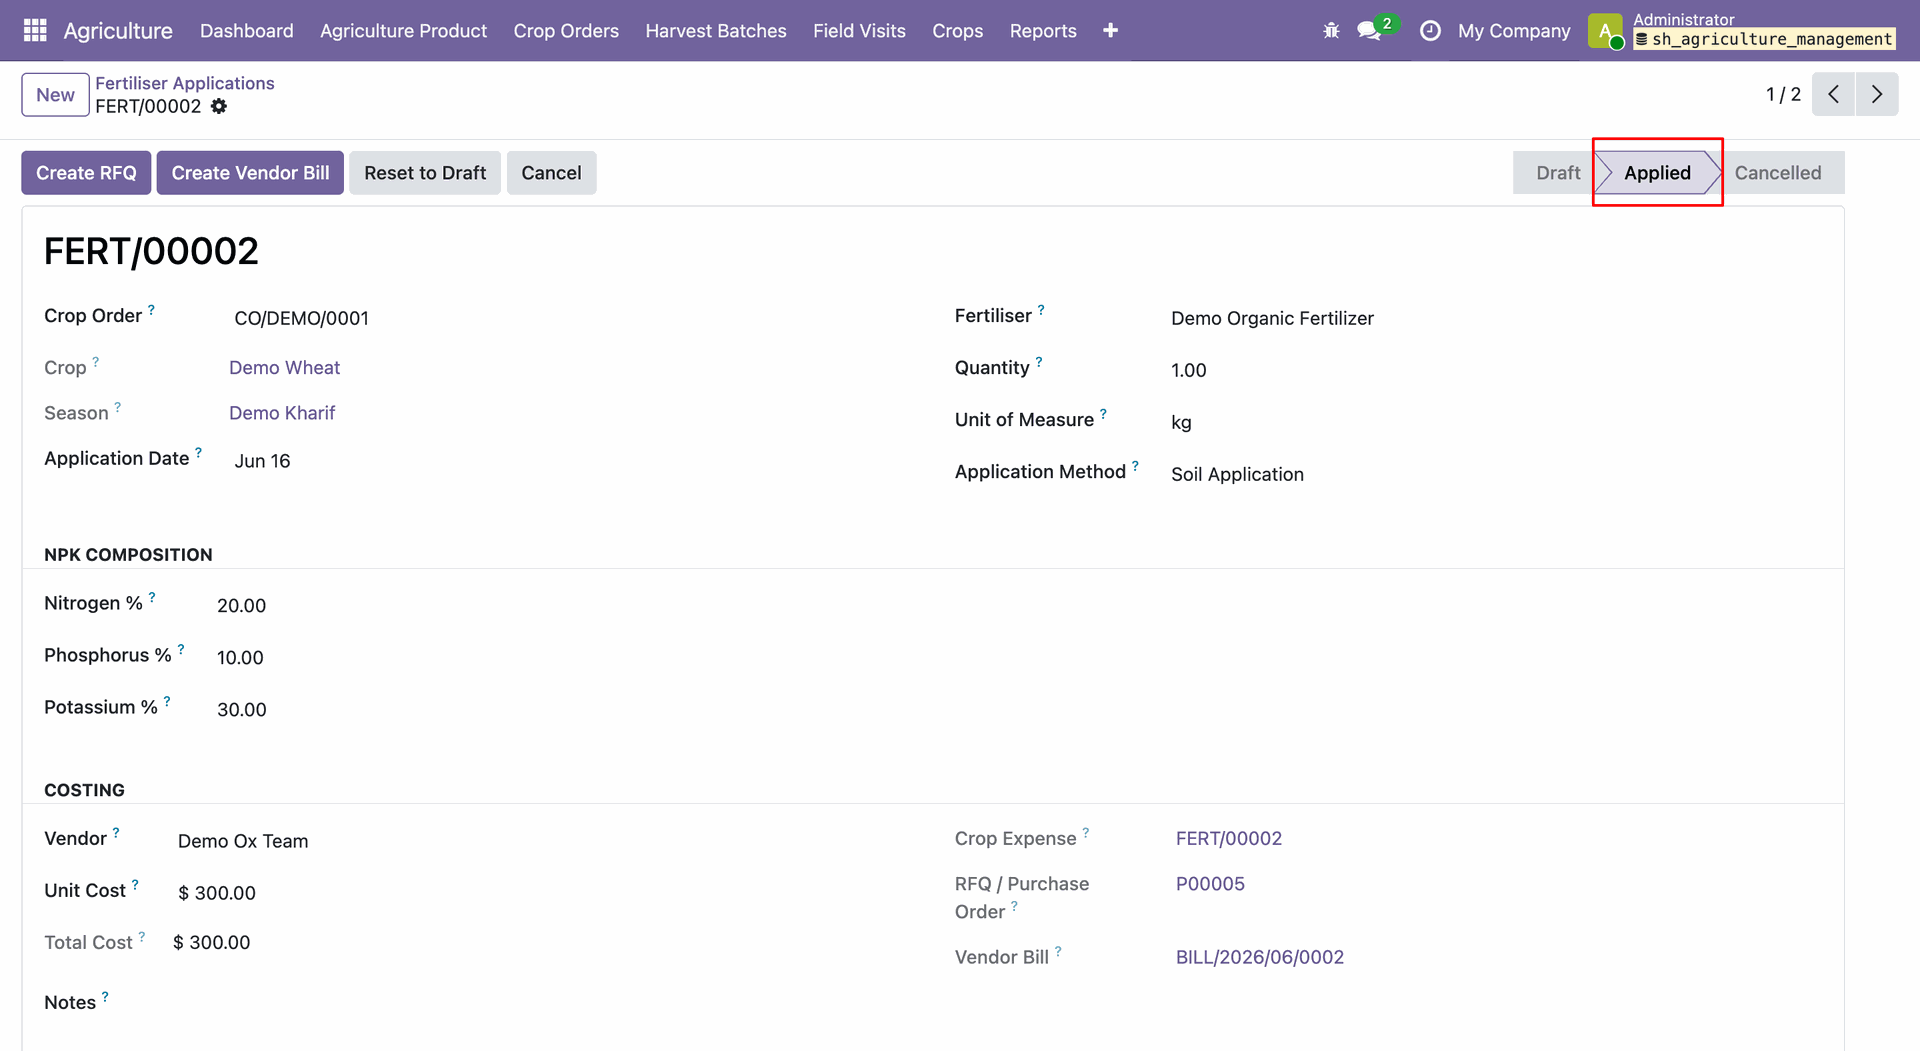Click the Cancel button
1920x1051 pixels.
pyautogui.click(x=551, y=173)
